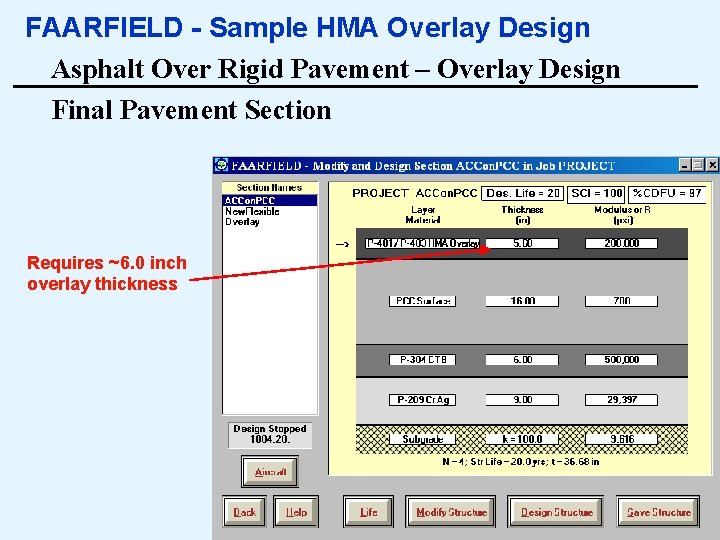Open the Aircraft window button
The height and width of the screenshot is (540, 720).
pyautogui.click(x=270, y=472)
